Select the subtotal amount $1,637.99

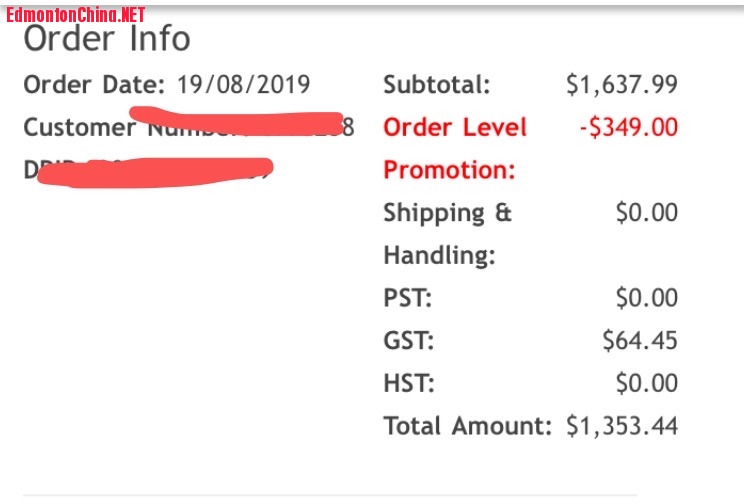622,84
